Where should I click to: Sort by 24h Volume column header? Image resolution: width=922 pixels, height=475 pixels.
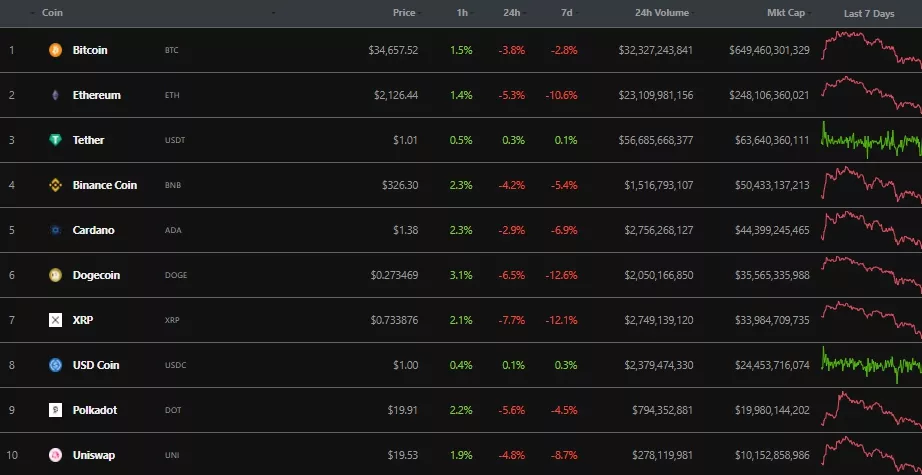coord(661,13)
